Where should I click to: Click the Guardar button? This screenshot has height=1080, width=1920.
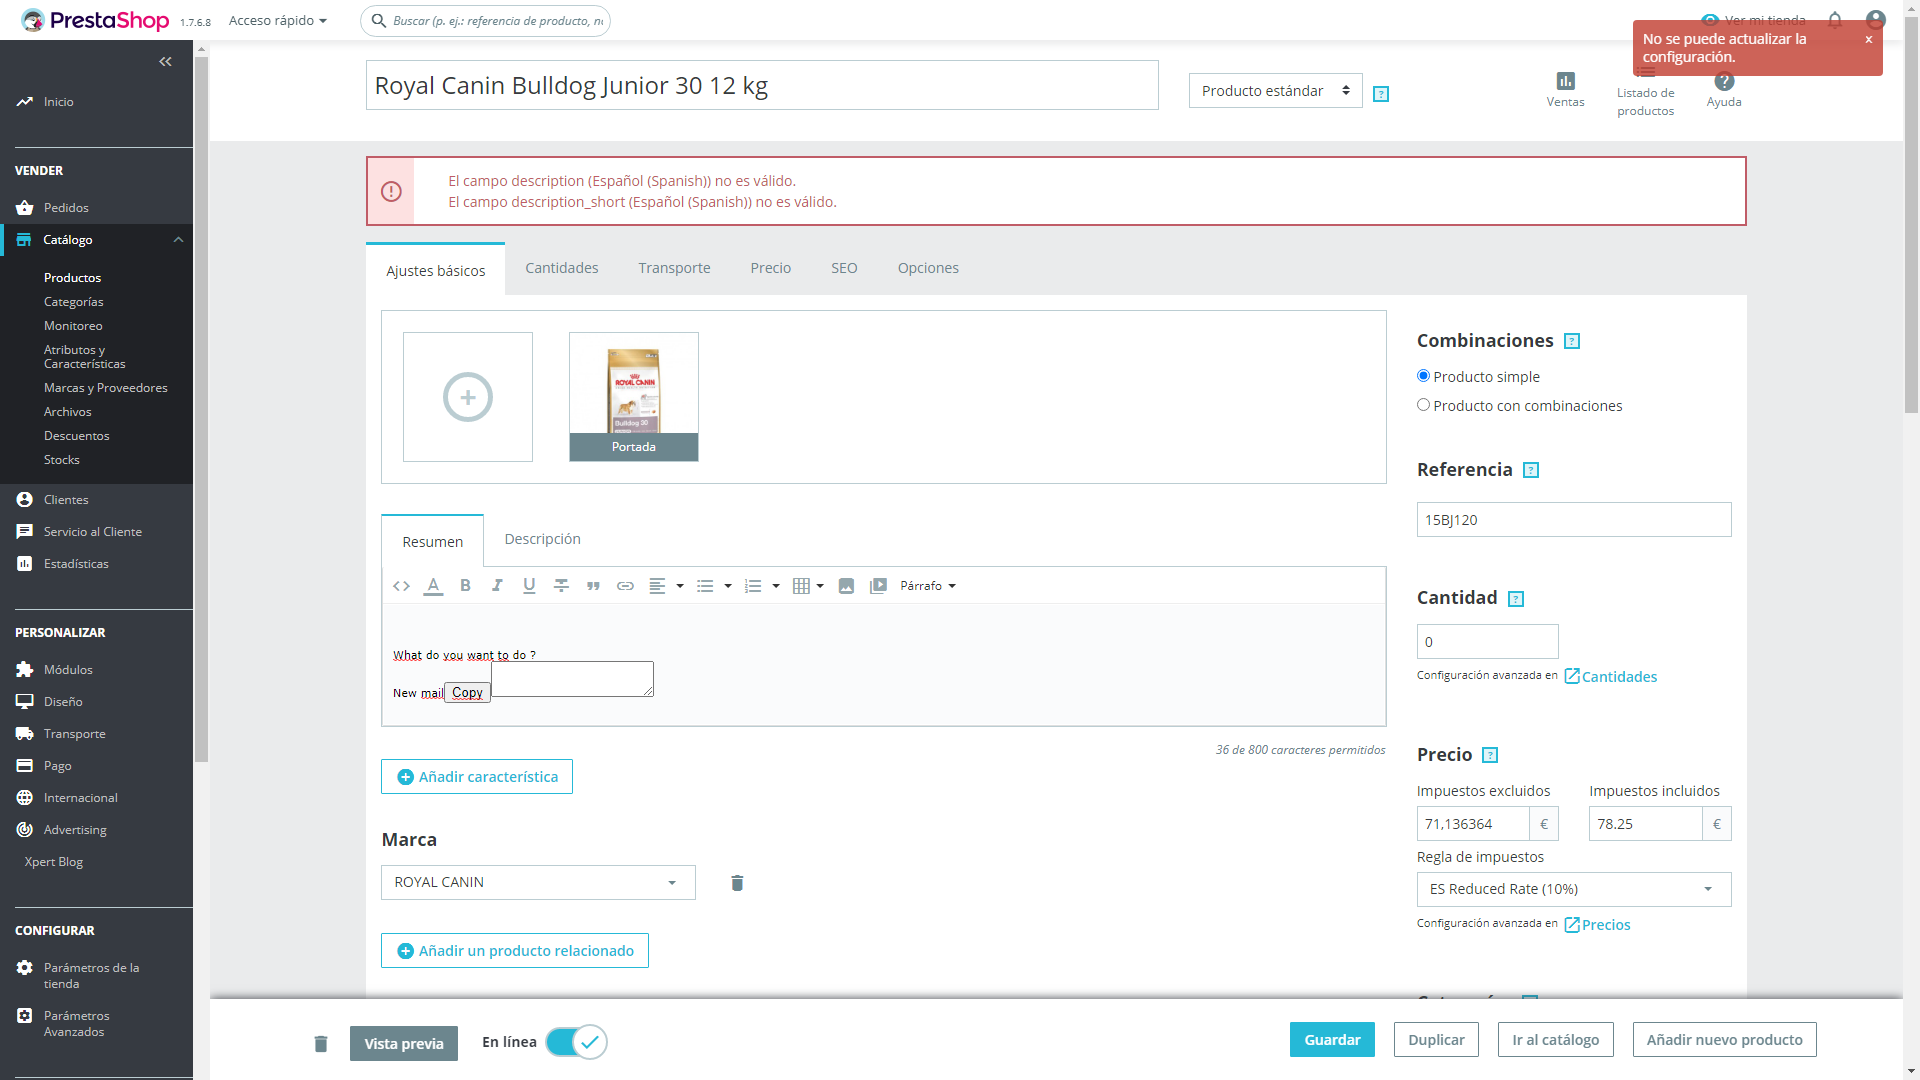point(1332,1040)
